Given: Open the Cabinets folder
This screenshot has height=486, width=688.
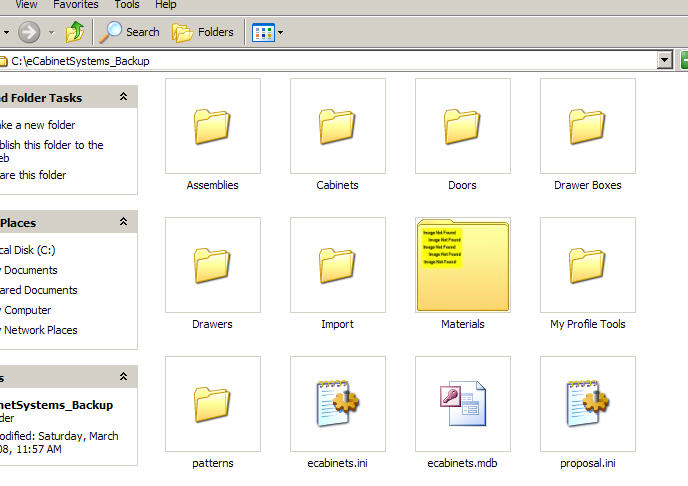Looking at the screenshot, I should [338, 126].
